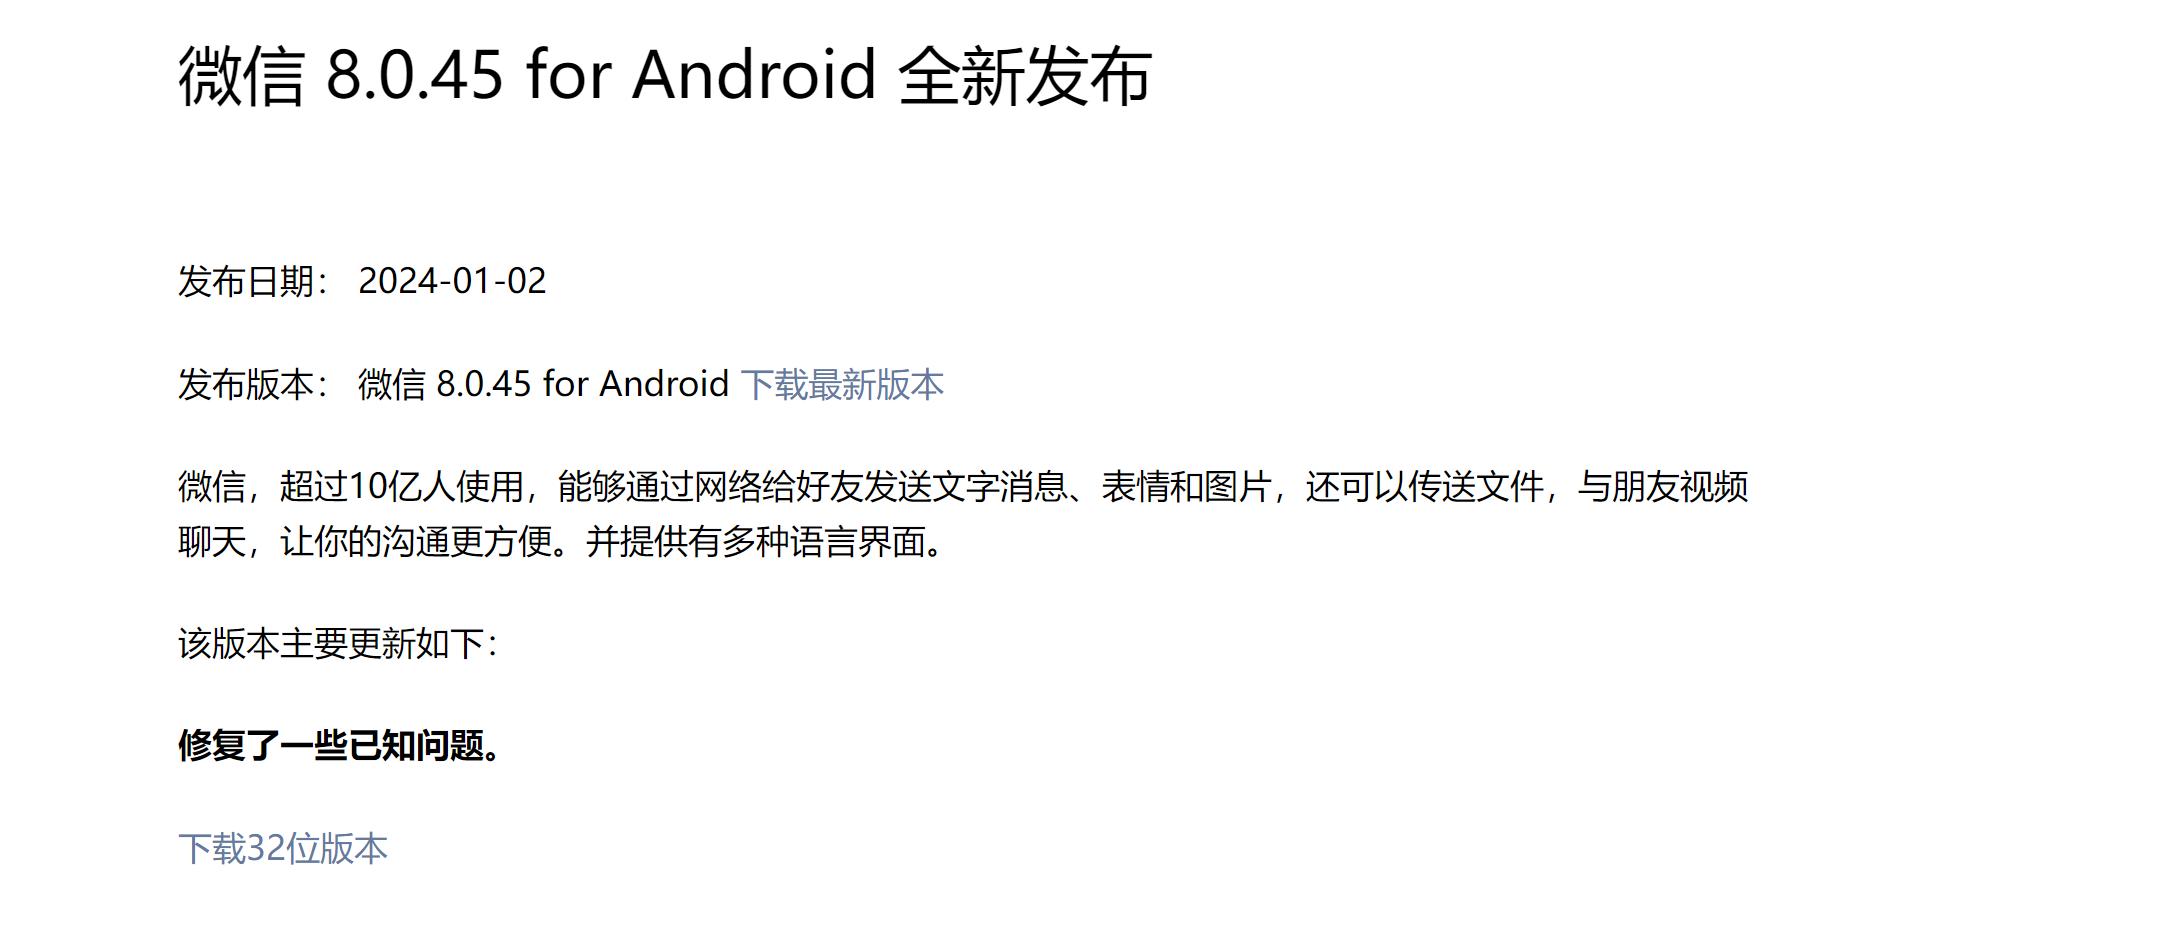Click the phrase 还可以传送文件
Image resolution: width=2167 pixels, height=937 pixels.
click(x=1425, y=487)
